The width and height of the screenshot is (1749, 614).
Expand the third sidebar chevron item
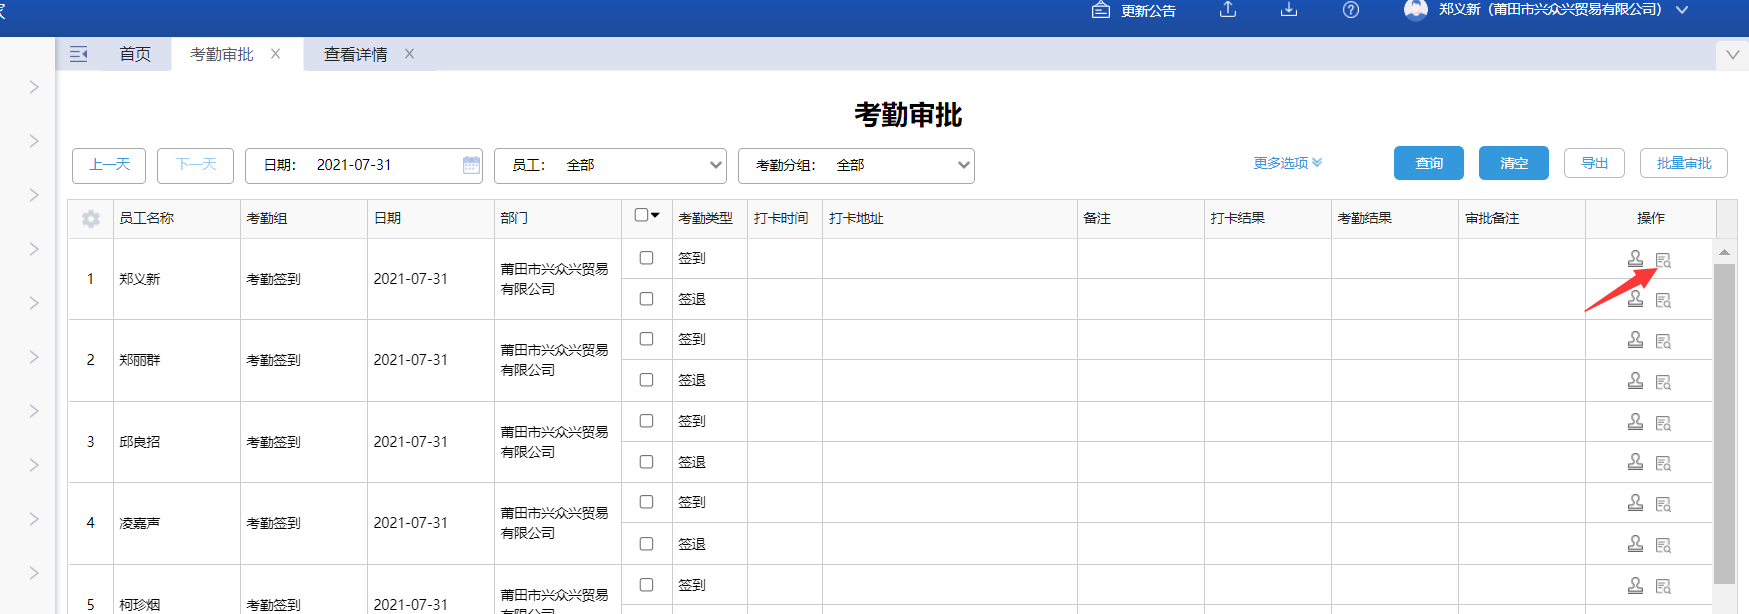tap(34, 195)
